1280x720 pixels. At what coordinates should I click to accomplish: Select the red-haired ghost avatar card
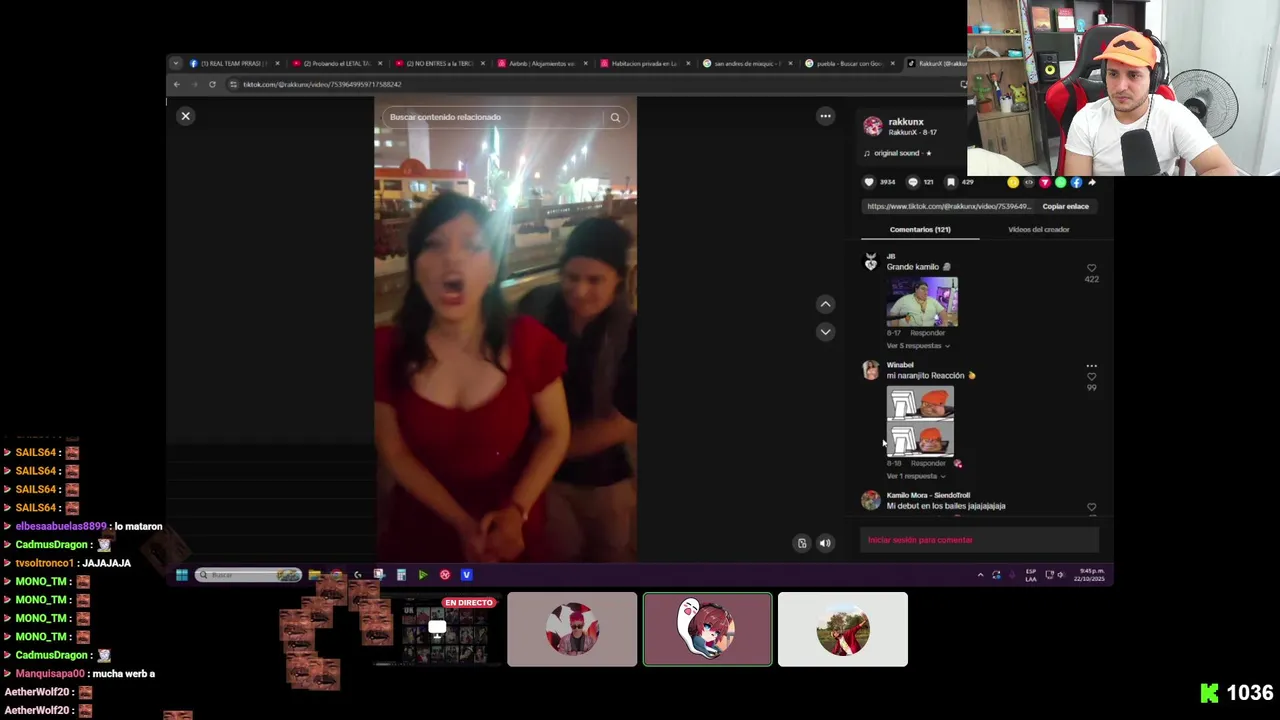pyautogui.click(x=708, y=629)
